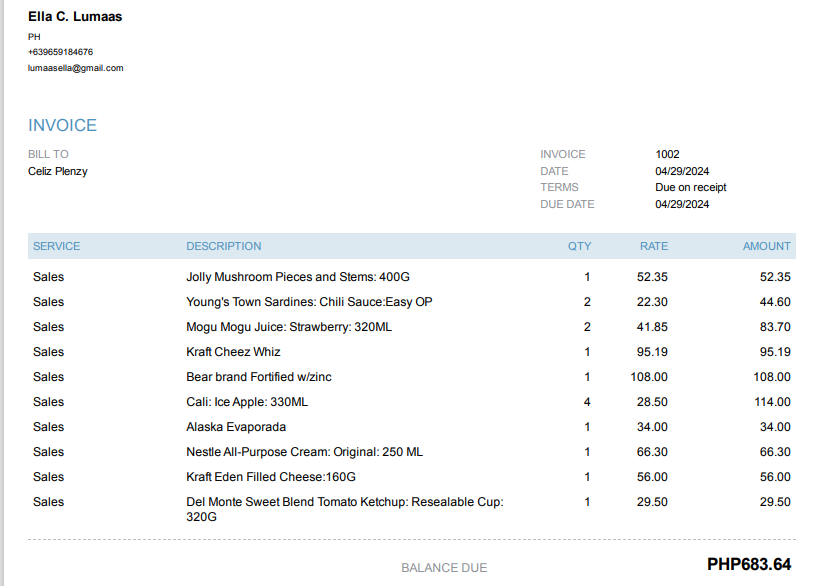Select Kraft Eden Filled Cheese:160G description

click(x=271, y=477)
